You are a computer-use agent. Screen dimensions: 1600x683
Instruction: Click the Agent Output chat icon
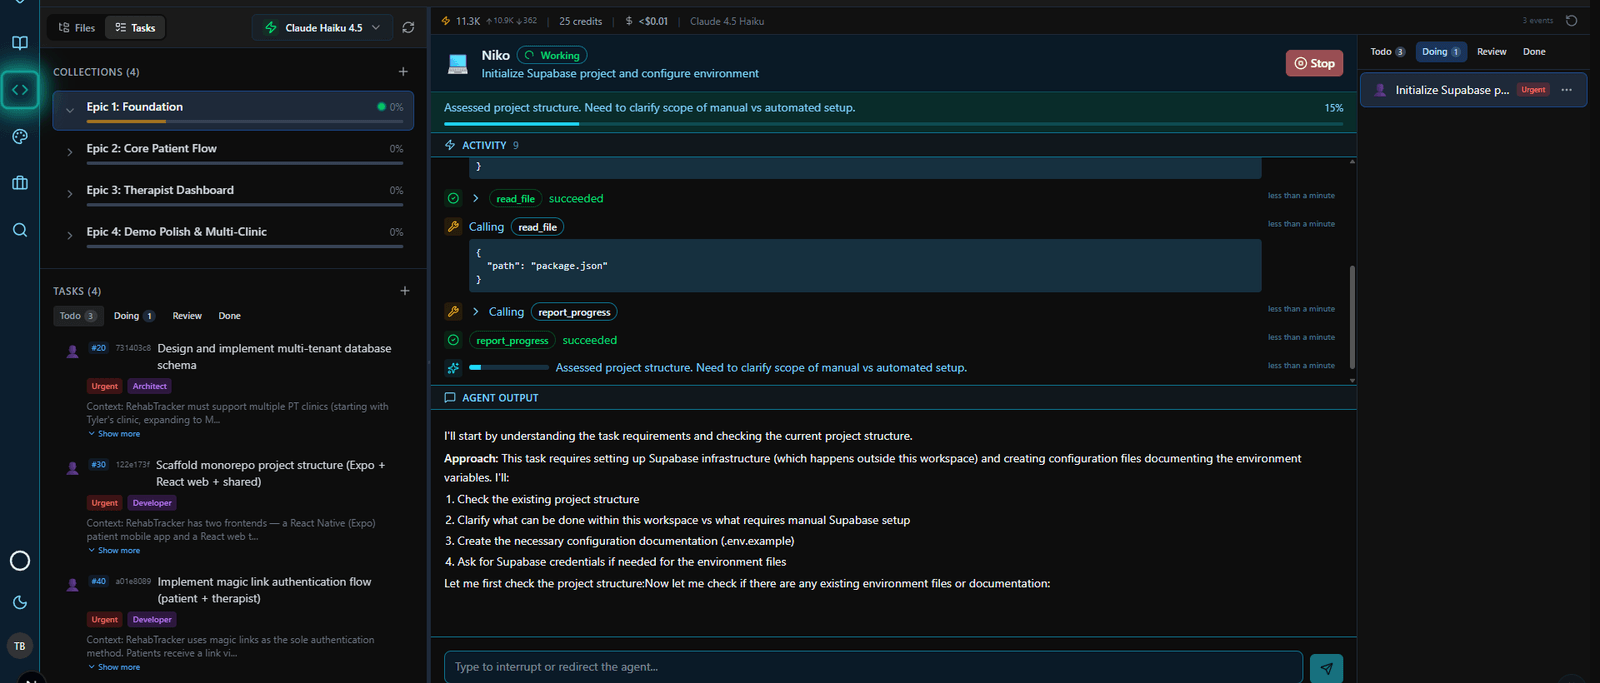[450, 398]
